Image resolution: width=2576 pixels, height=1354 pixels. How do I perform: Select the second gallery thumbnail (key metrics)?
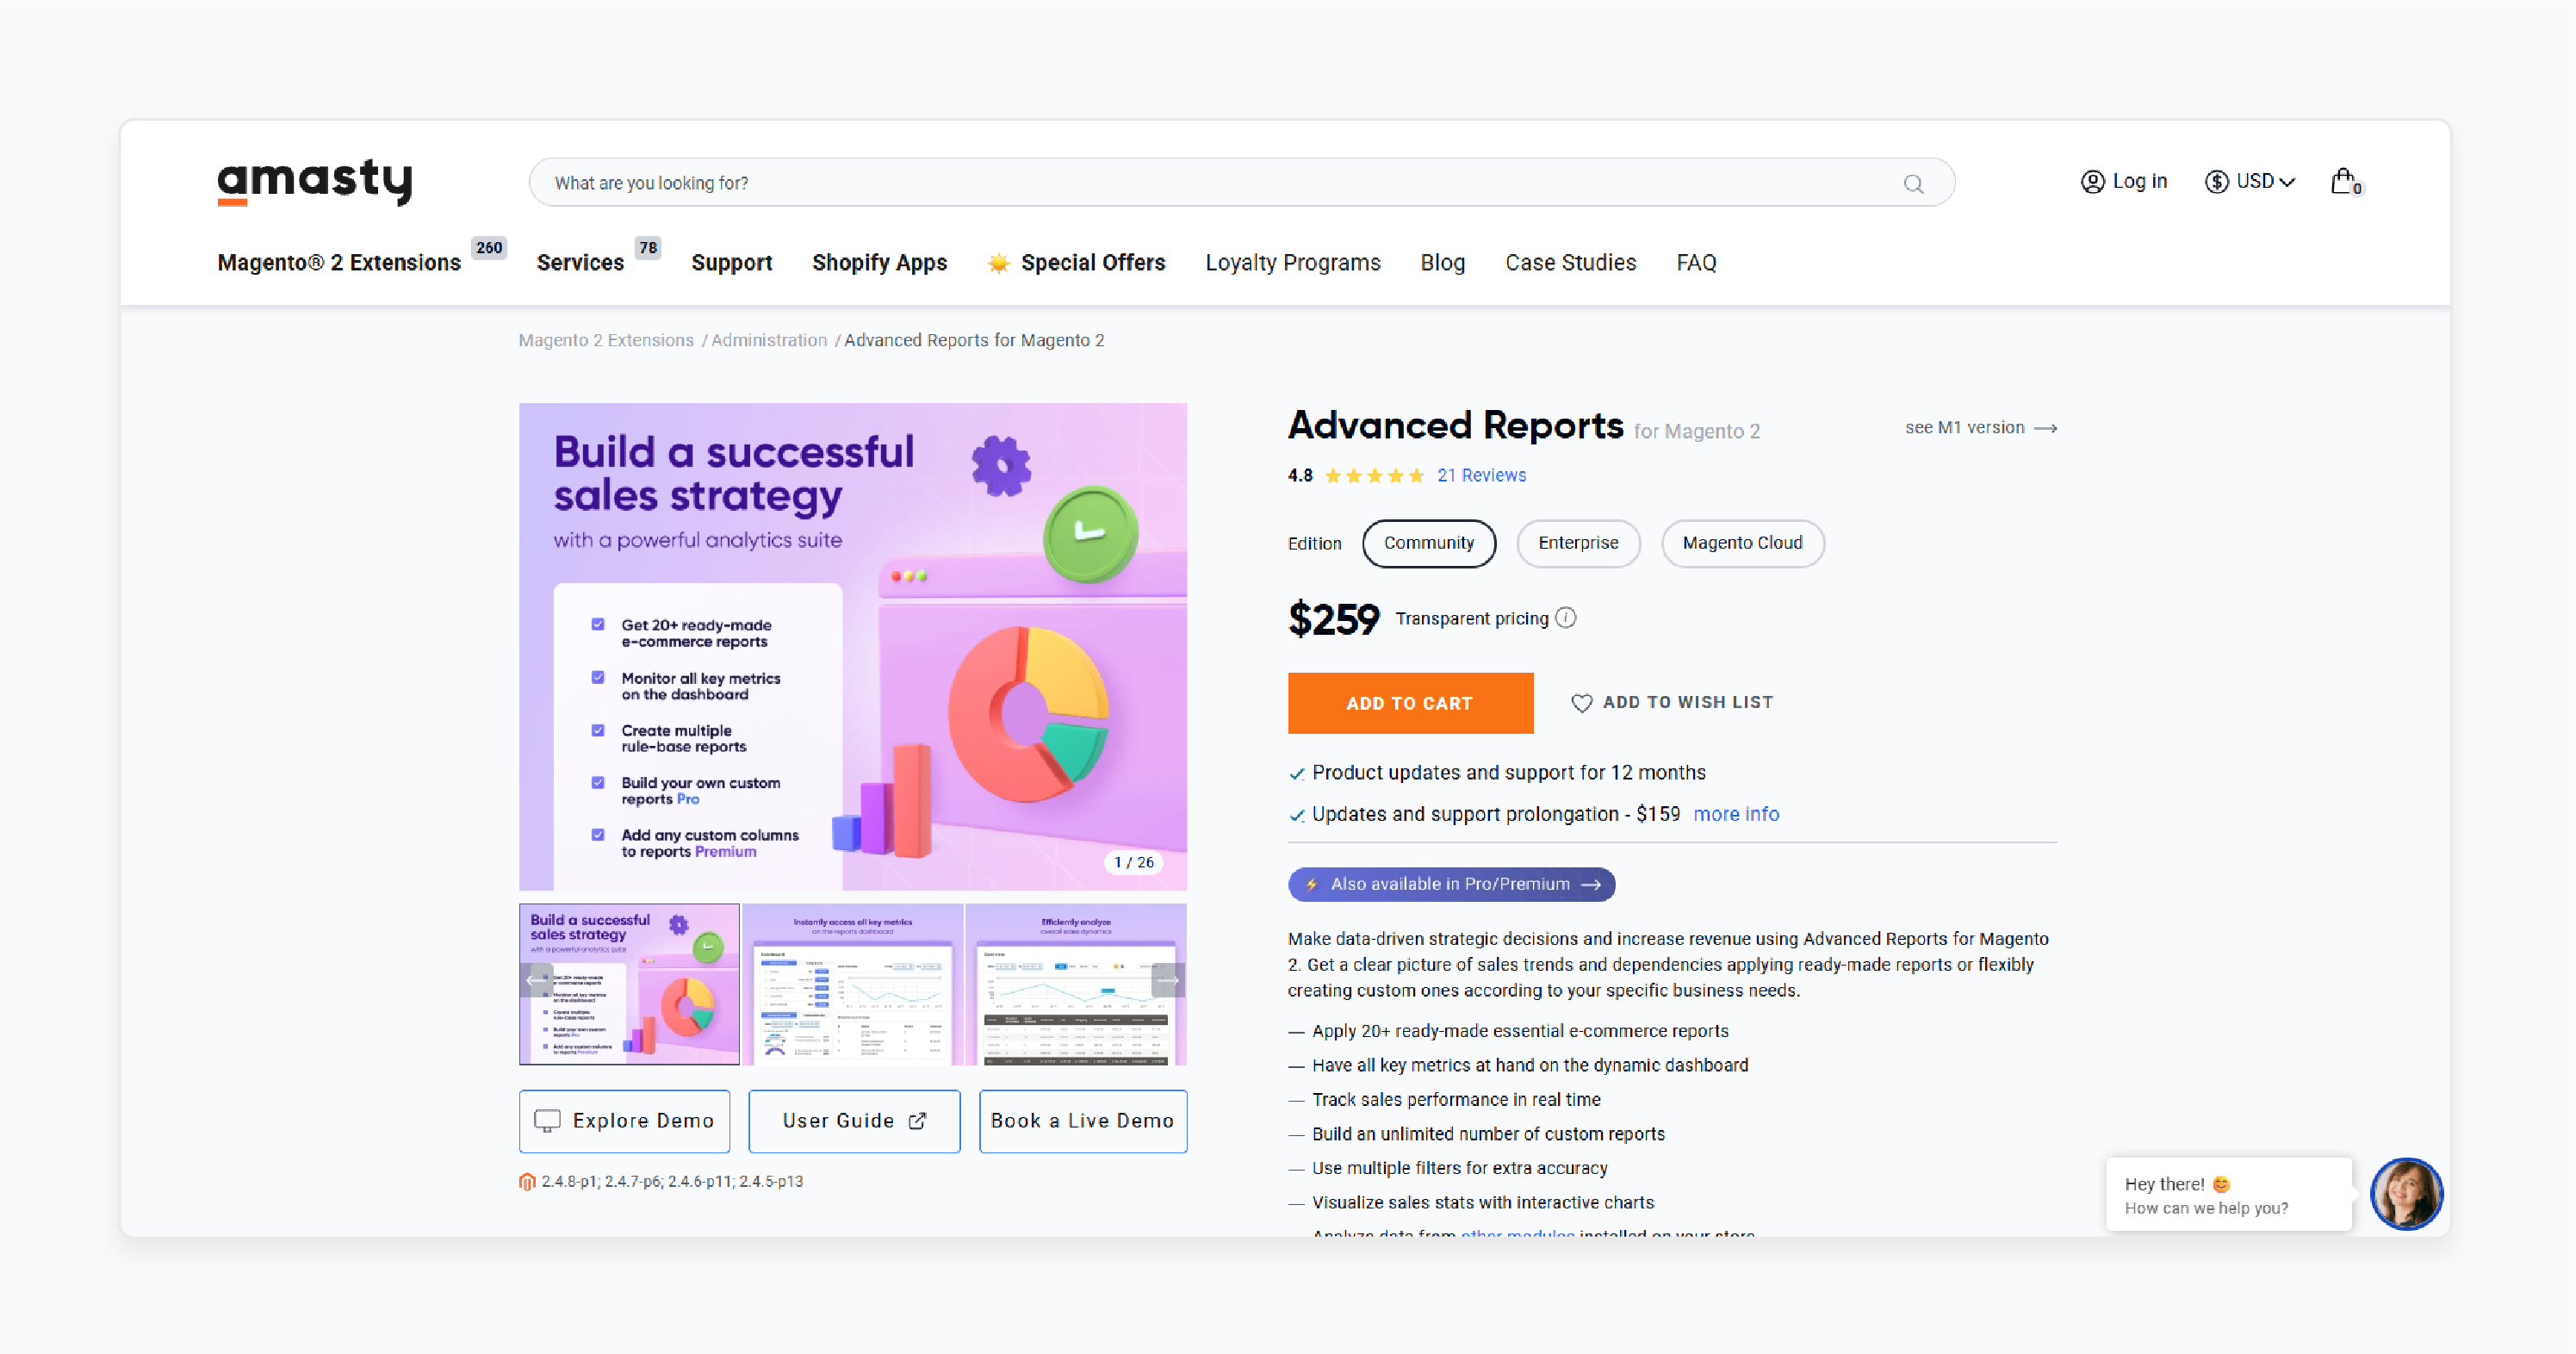853,985
